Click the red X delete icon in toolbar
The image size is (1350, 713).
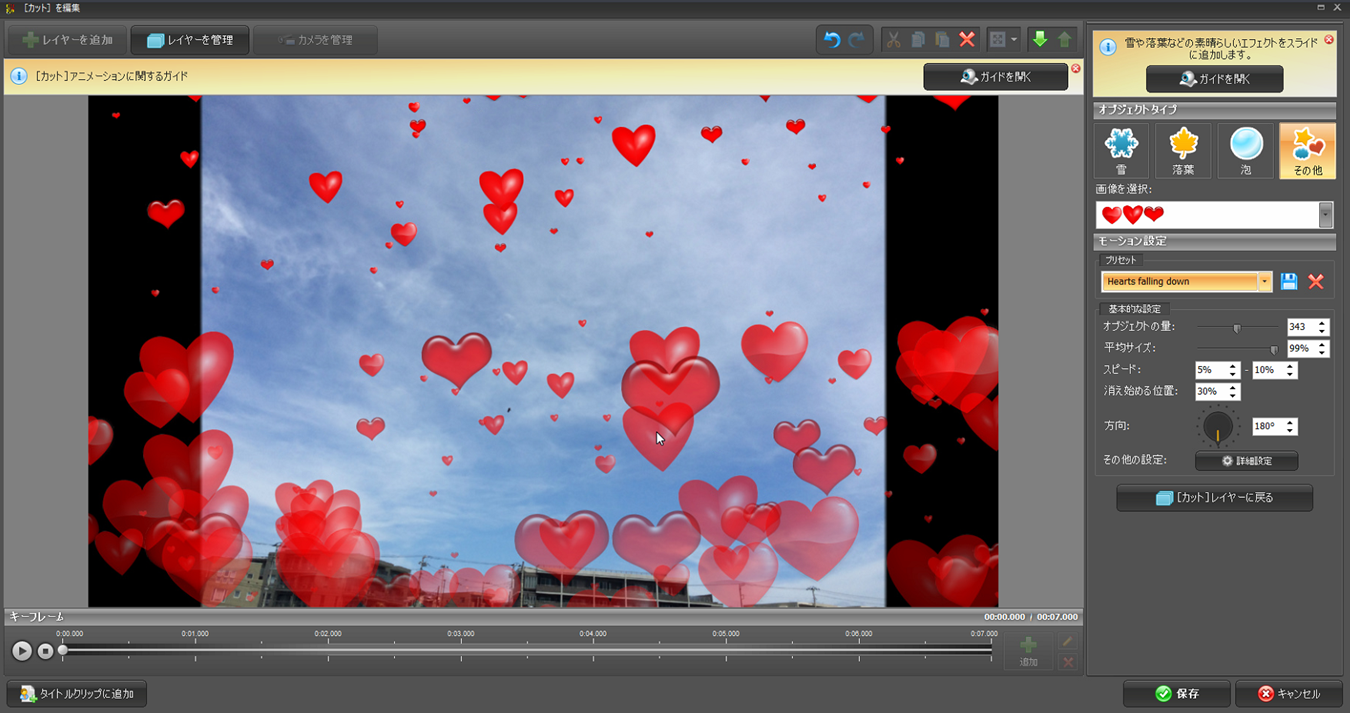[967, 40]
